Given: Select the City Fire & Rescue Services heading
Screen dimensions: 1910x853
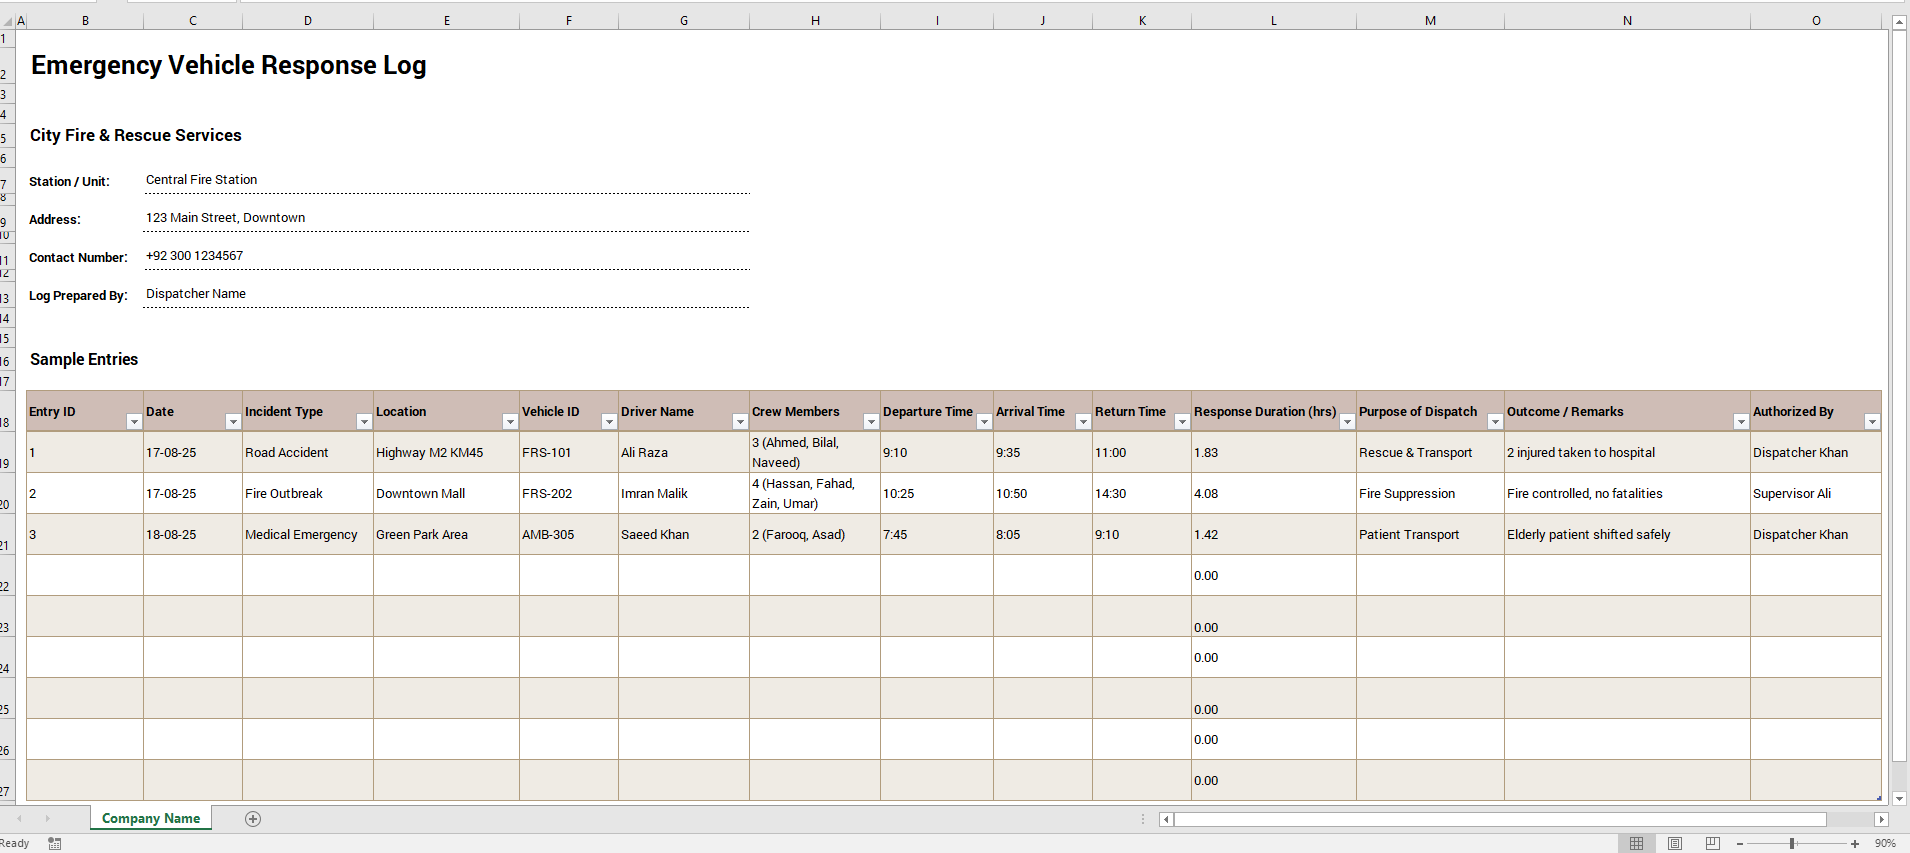Looking at the screenshot, I should pyautogui.click(x=136, y=135).
